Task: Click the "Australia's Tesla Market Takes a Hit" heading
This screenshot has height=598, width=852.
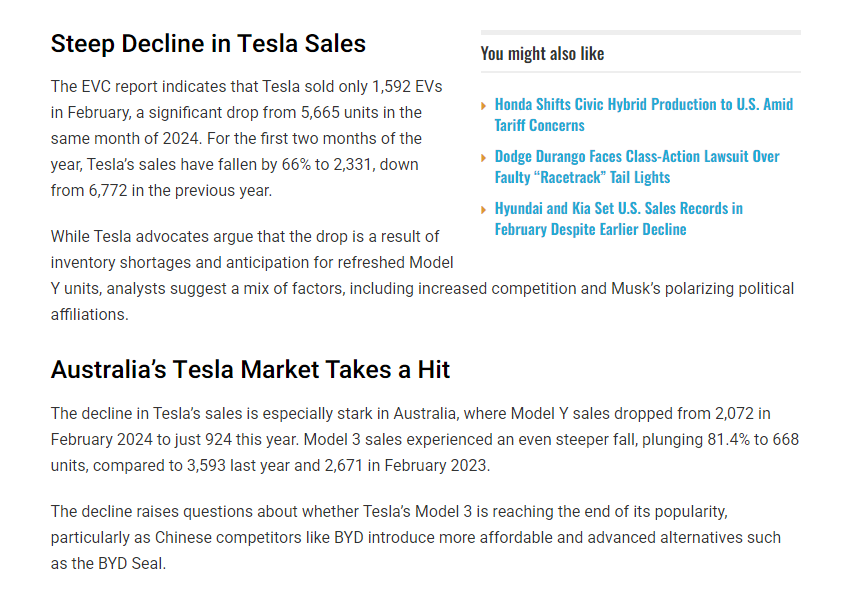Action: click(x=250, y=370)
